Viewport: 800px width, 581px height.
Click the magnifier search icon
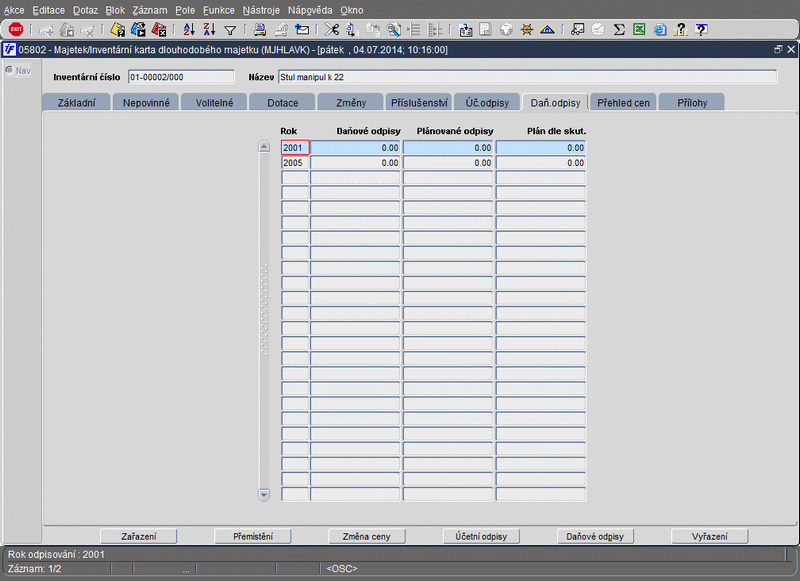pyautogui.click(x=393, y=30)
